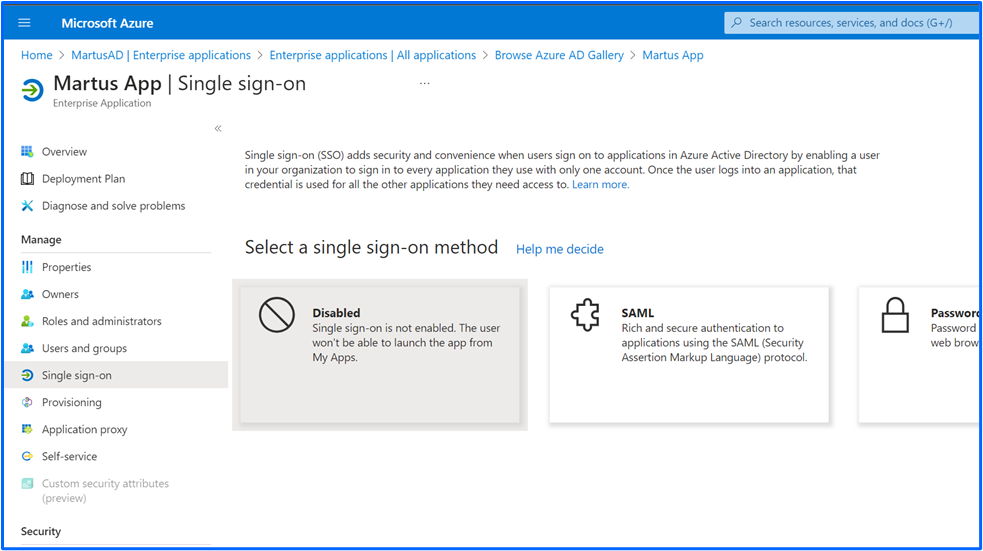
Task: Select the Password-based sign-on card
Action: (x=918, y=355)
